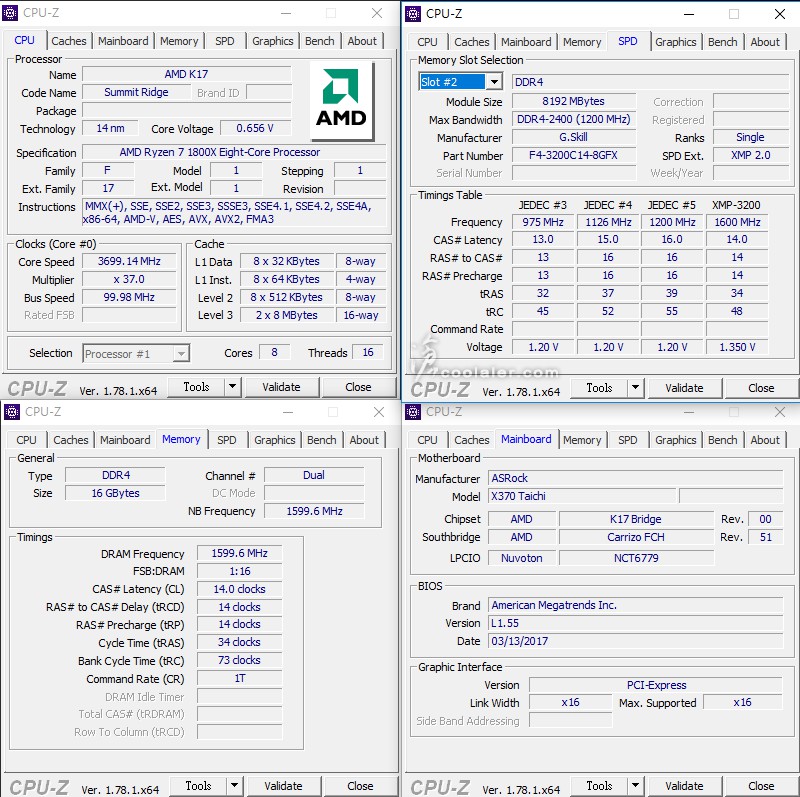Click the Close button in the SPD window
The image size is (800, 797).
tap(761, 388)
